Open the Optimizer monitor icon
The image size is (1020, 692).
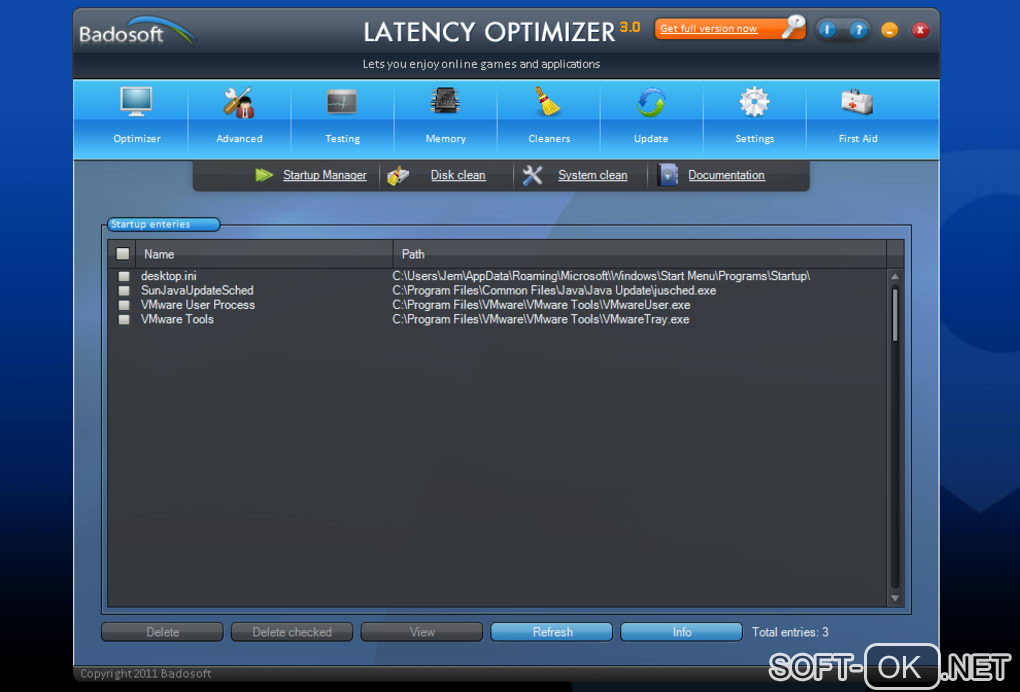tap(137, 101)
